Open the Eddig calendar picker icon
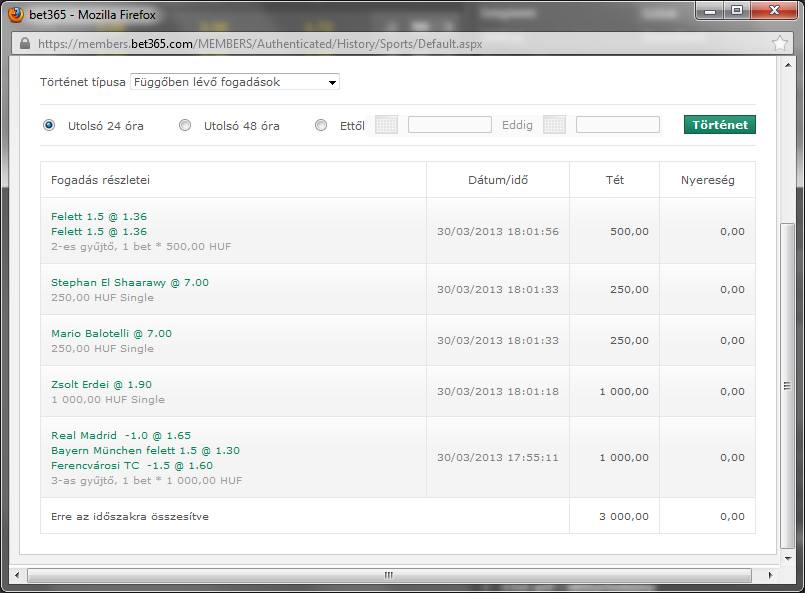The image size is (805, 593). (554, 125)
